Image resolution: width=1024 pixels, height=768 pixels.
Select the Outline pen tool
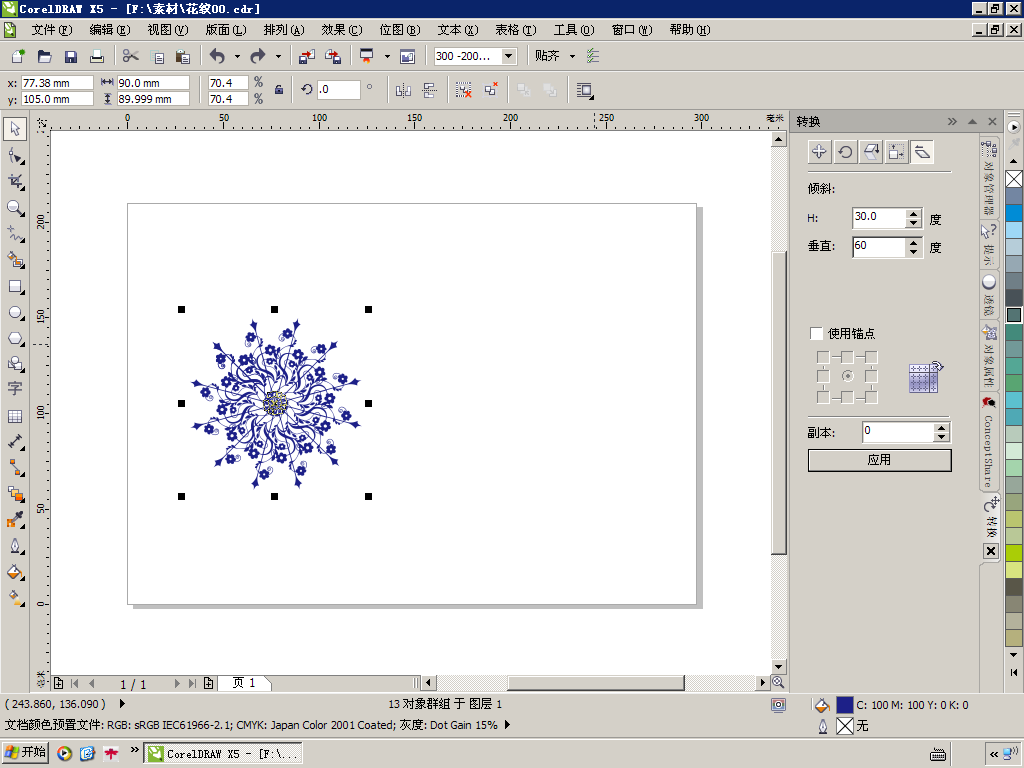click(15, 546)
